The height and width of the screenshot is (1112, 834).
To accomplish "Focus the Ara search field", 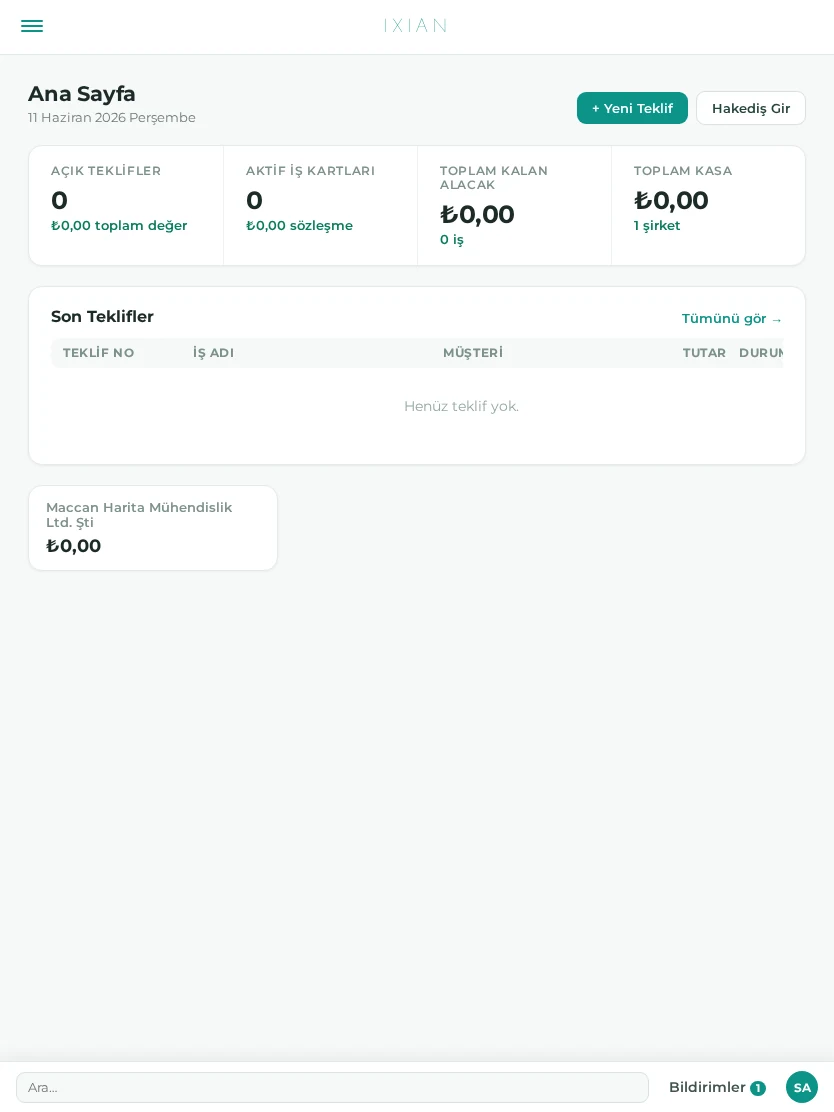I will [x=332, y=1087].
